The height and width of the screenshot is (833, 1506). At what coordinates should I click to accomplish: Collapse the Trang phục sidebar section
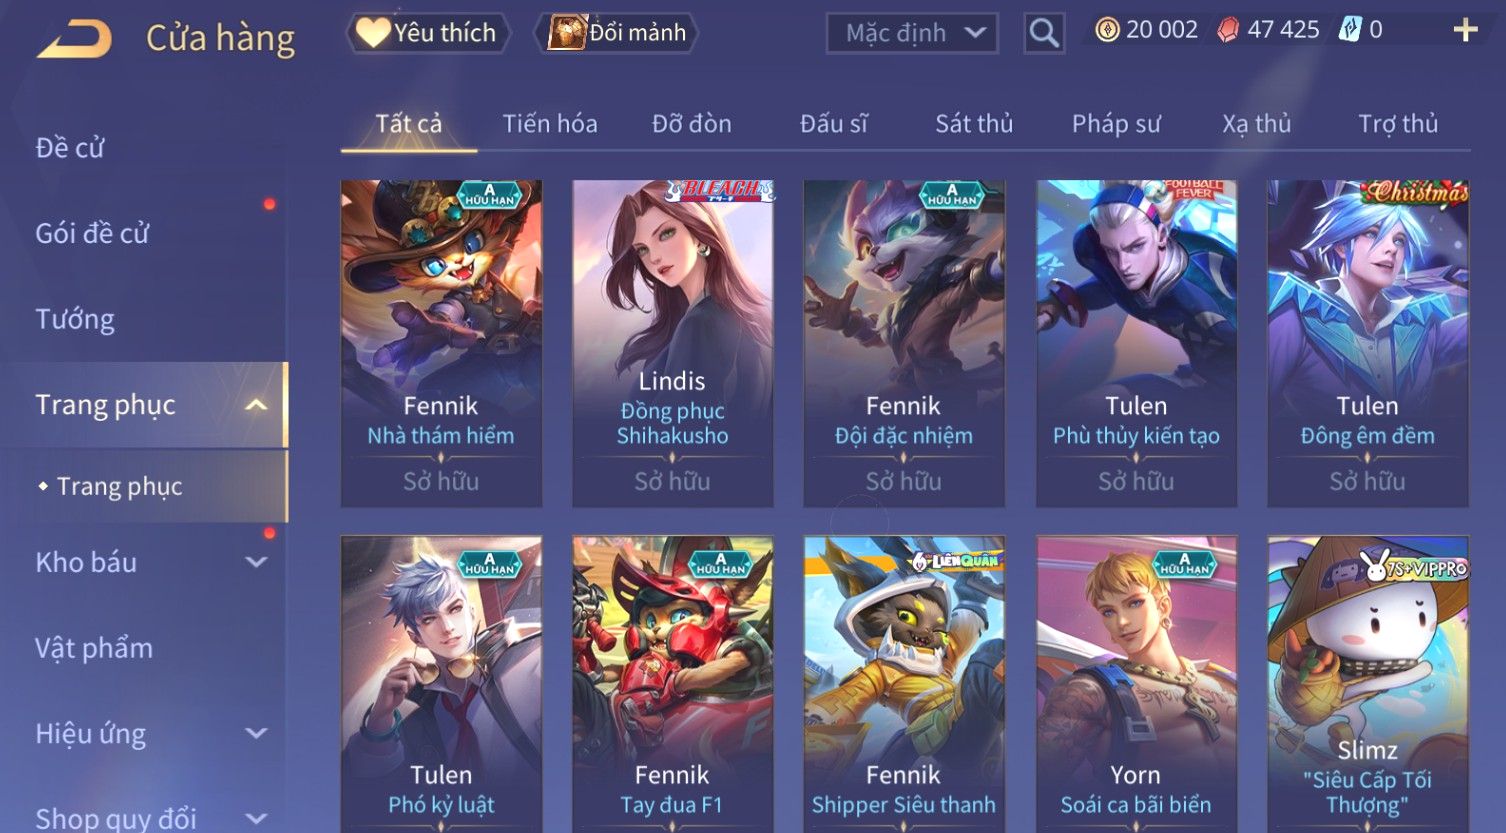tap(256, 405)
